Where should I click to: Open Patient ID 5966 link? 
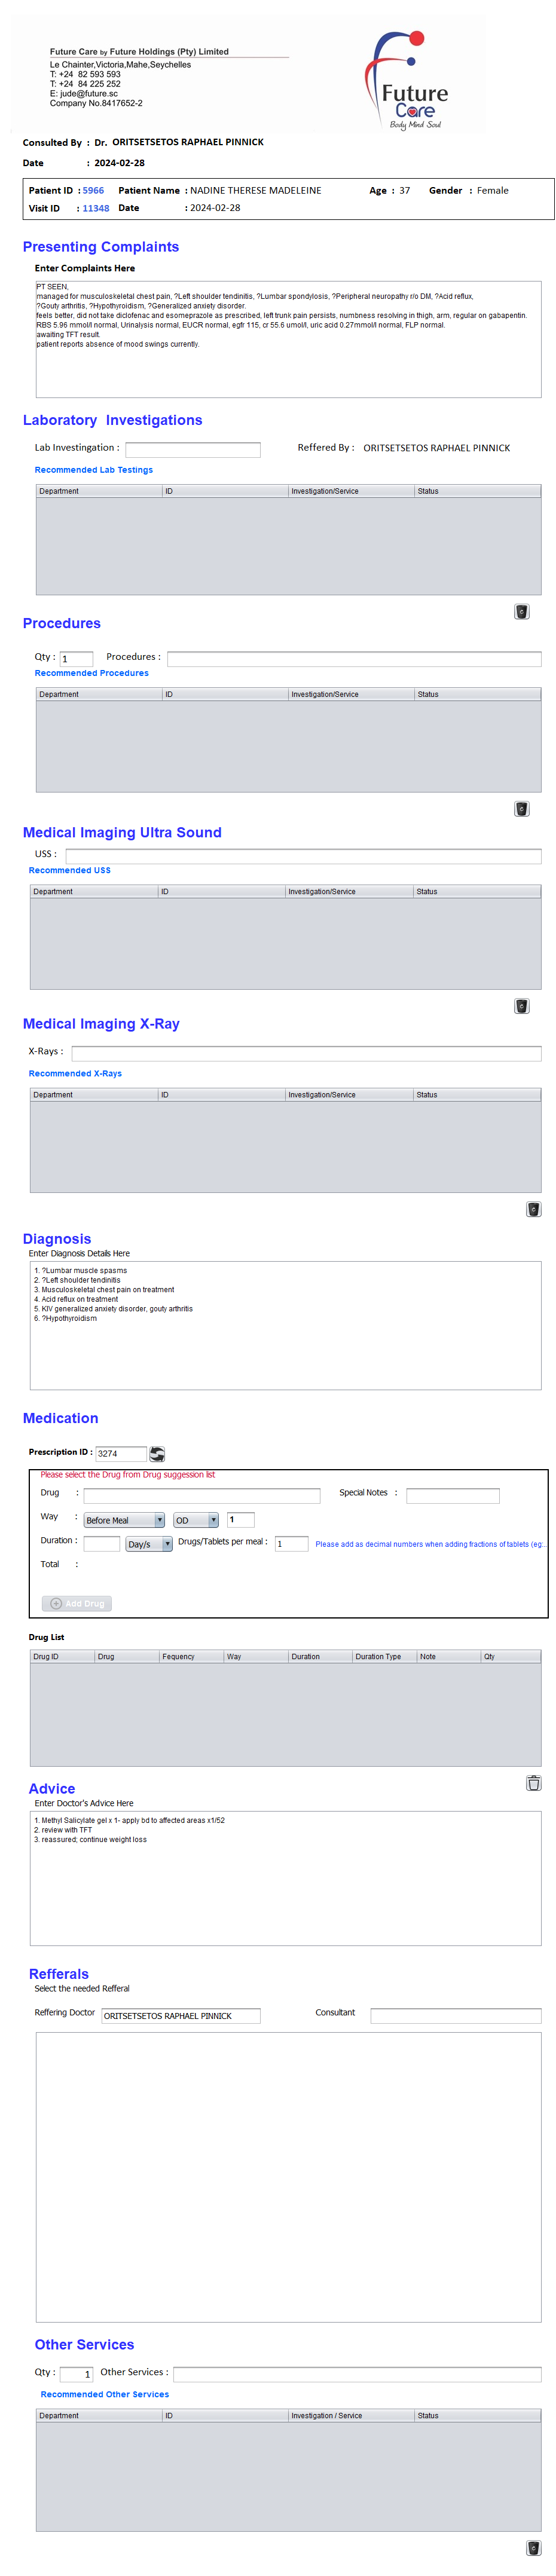(93, 190)
